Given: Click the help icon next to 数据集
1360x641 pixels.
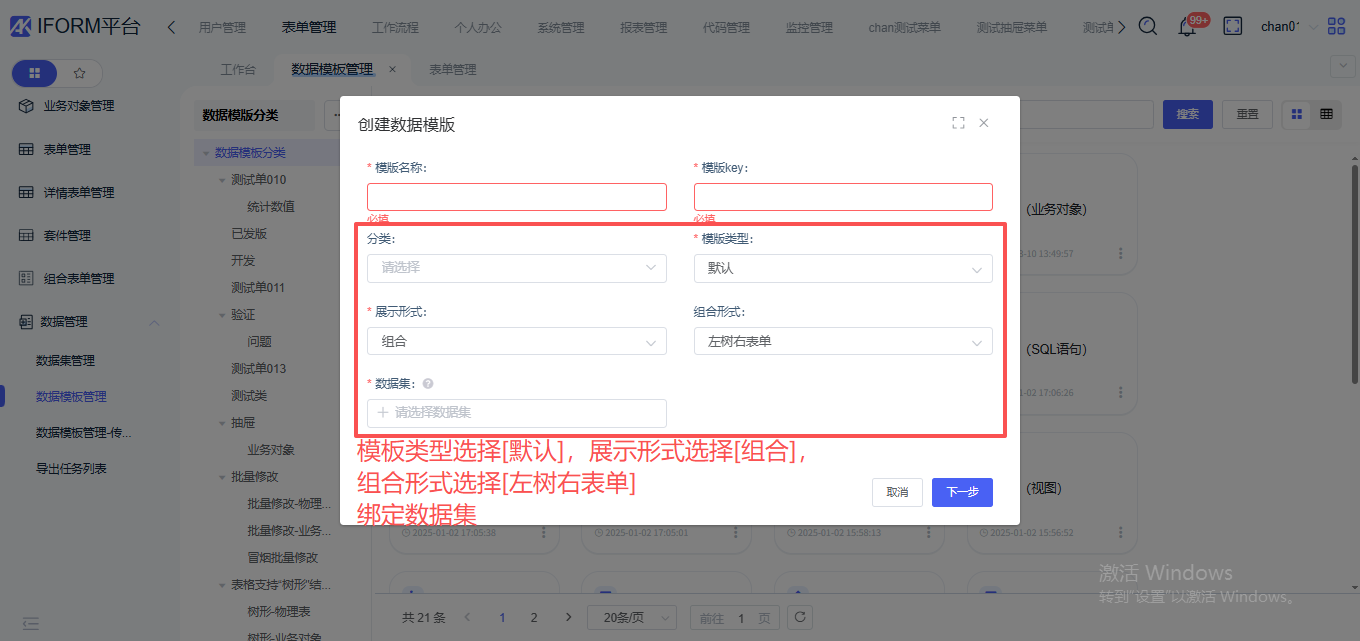Looking at the screenshot, I should click(428, 384).
